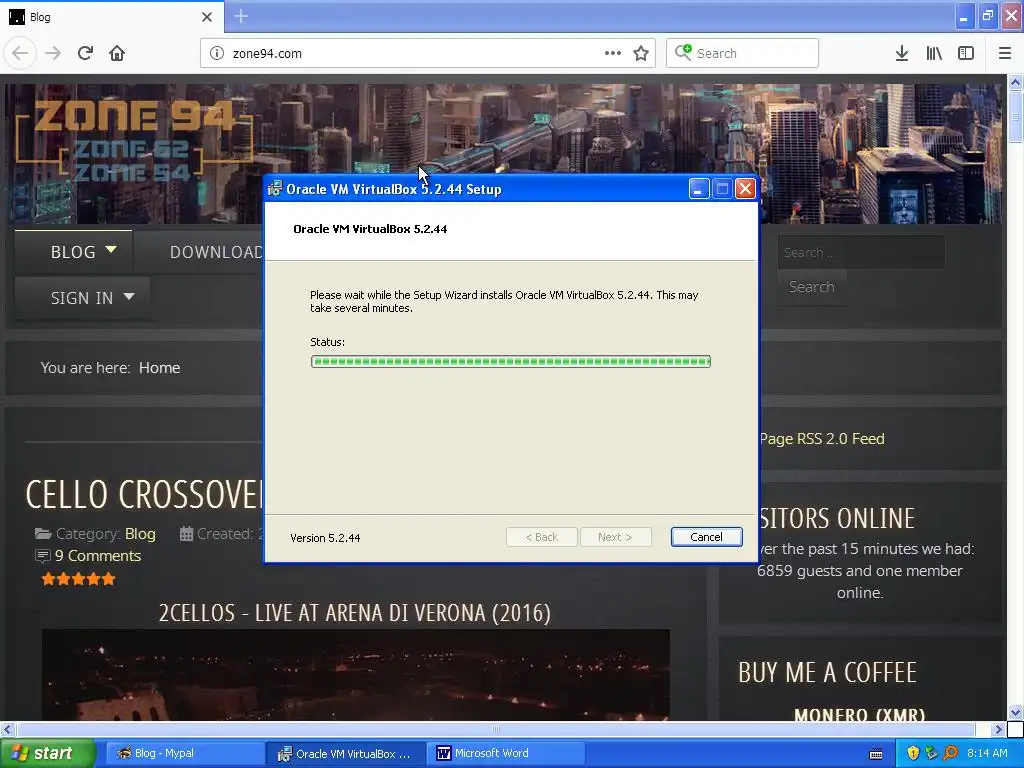Image resolution: width=1024 pixels, height=768 pixels.
Task: Click the 2CELLOS Live at Arena heading
Action: point(355,613)
